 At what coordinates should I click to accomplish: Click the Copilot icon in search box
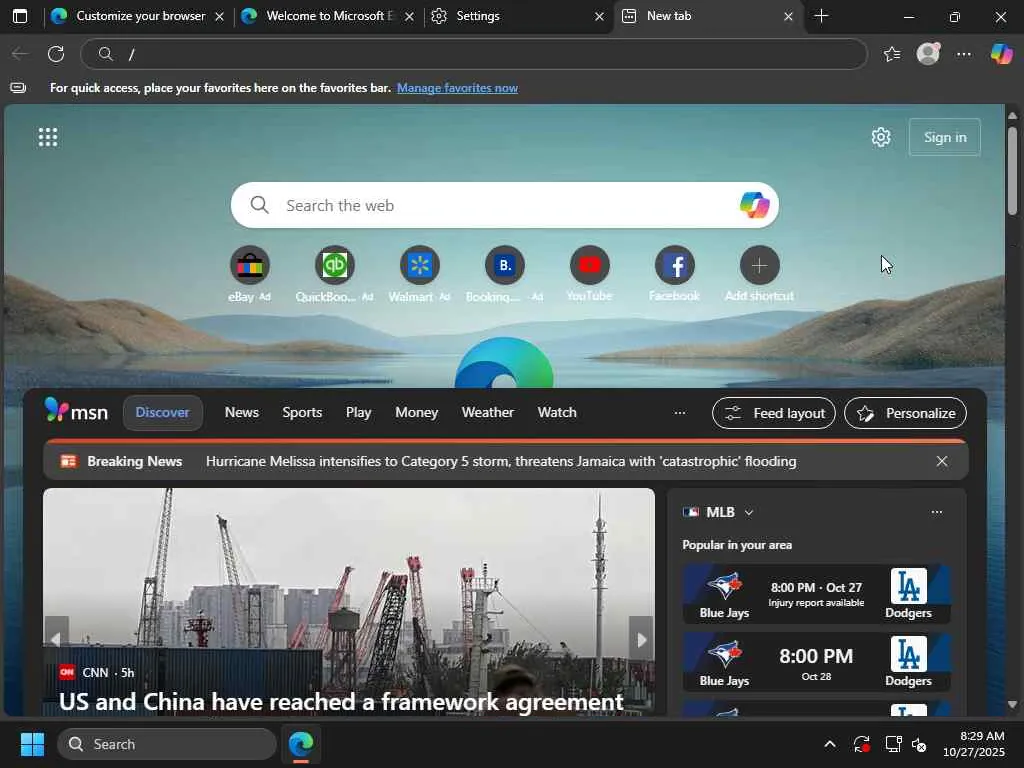pyautogui.click(x=754, y=205)
